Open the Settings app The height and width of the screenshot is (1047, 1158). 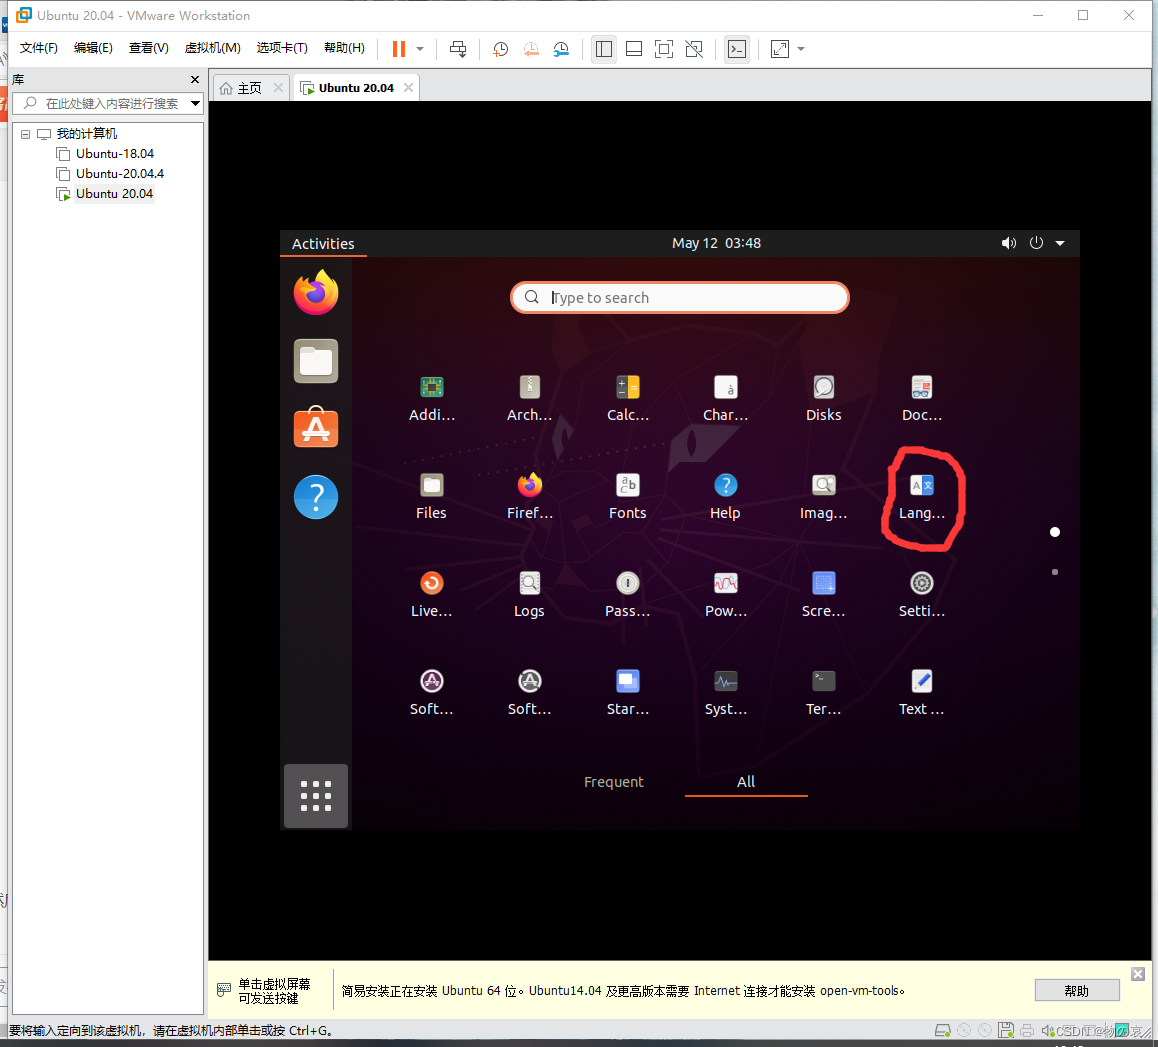(x=922, y=583)
